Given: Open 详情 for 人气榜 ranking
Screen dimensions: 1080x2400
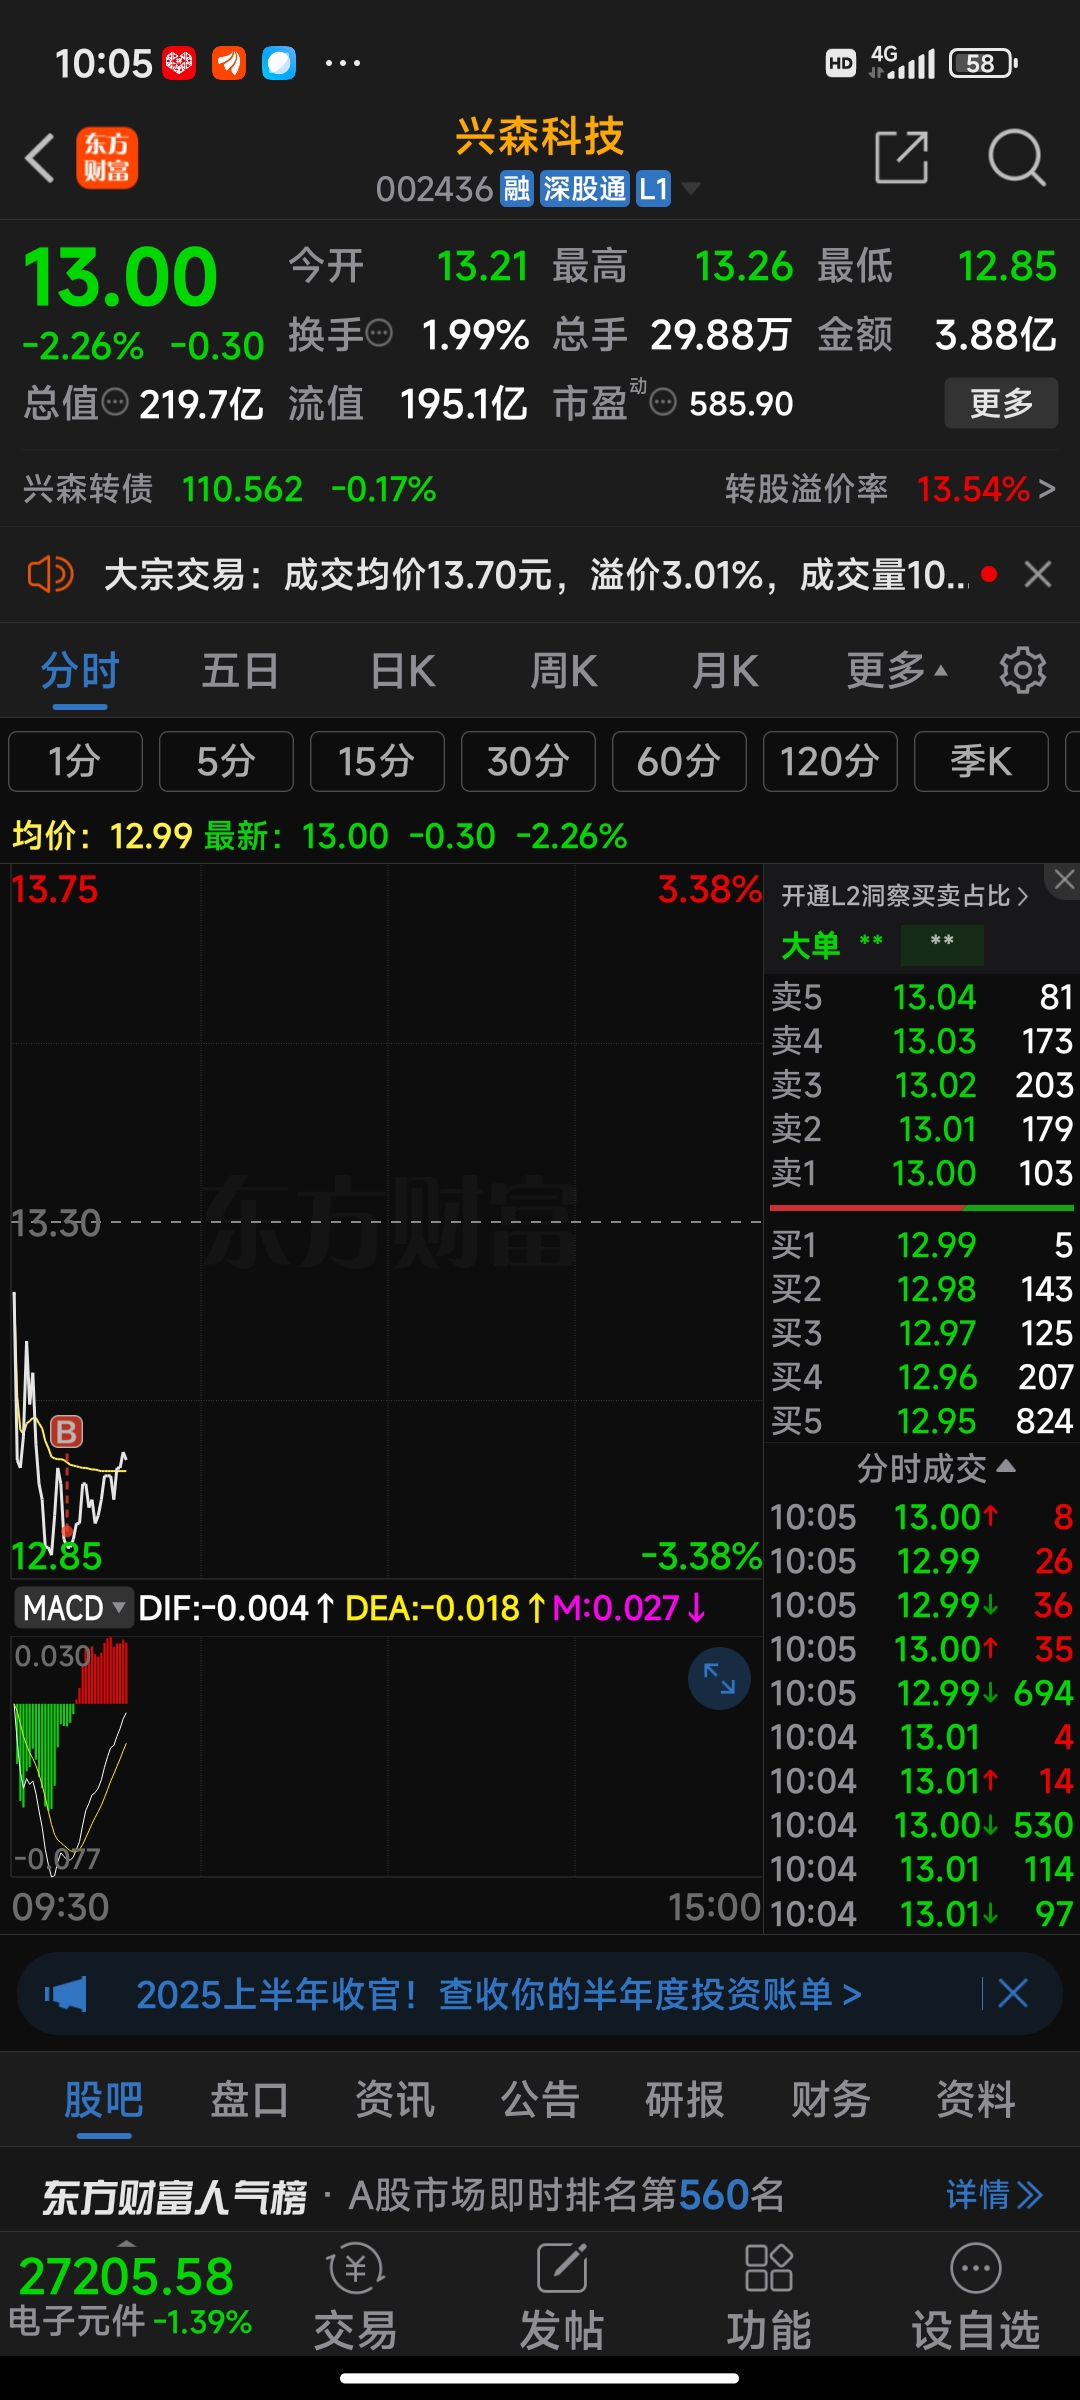Looking at the screenshot, I should coord(994,2195).
